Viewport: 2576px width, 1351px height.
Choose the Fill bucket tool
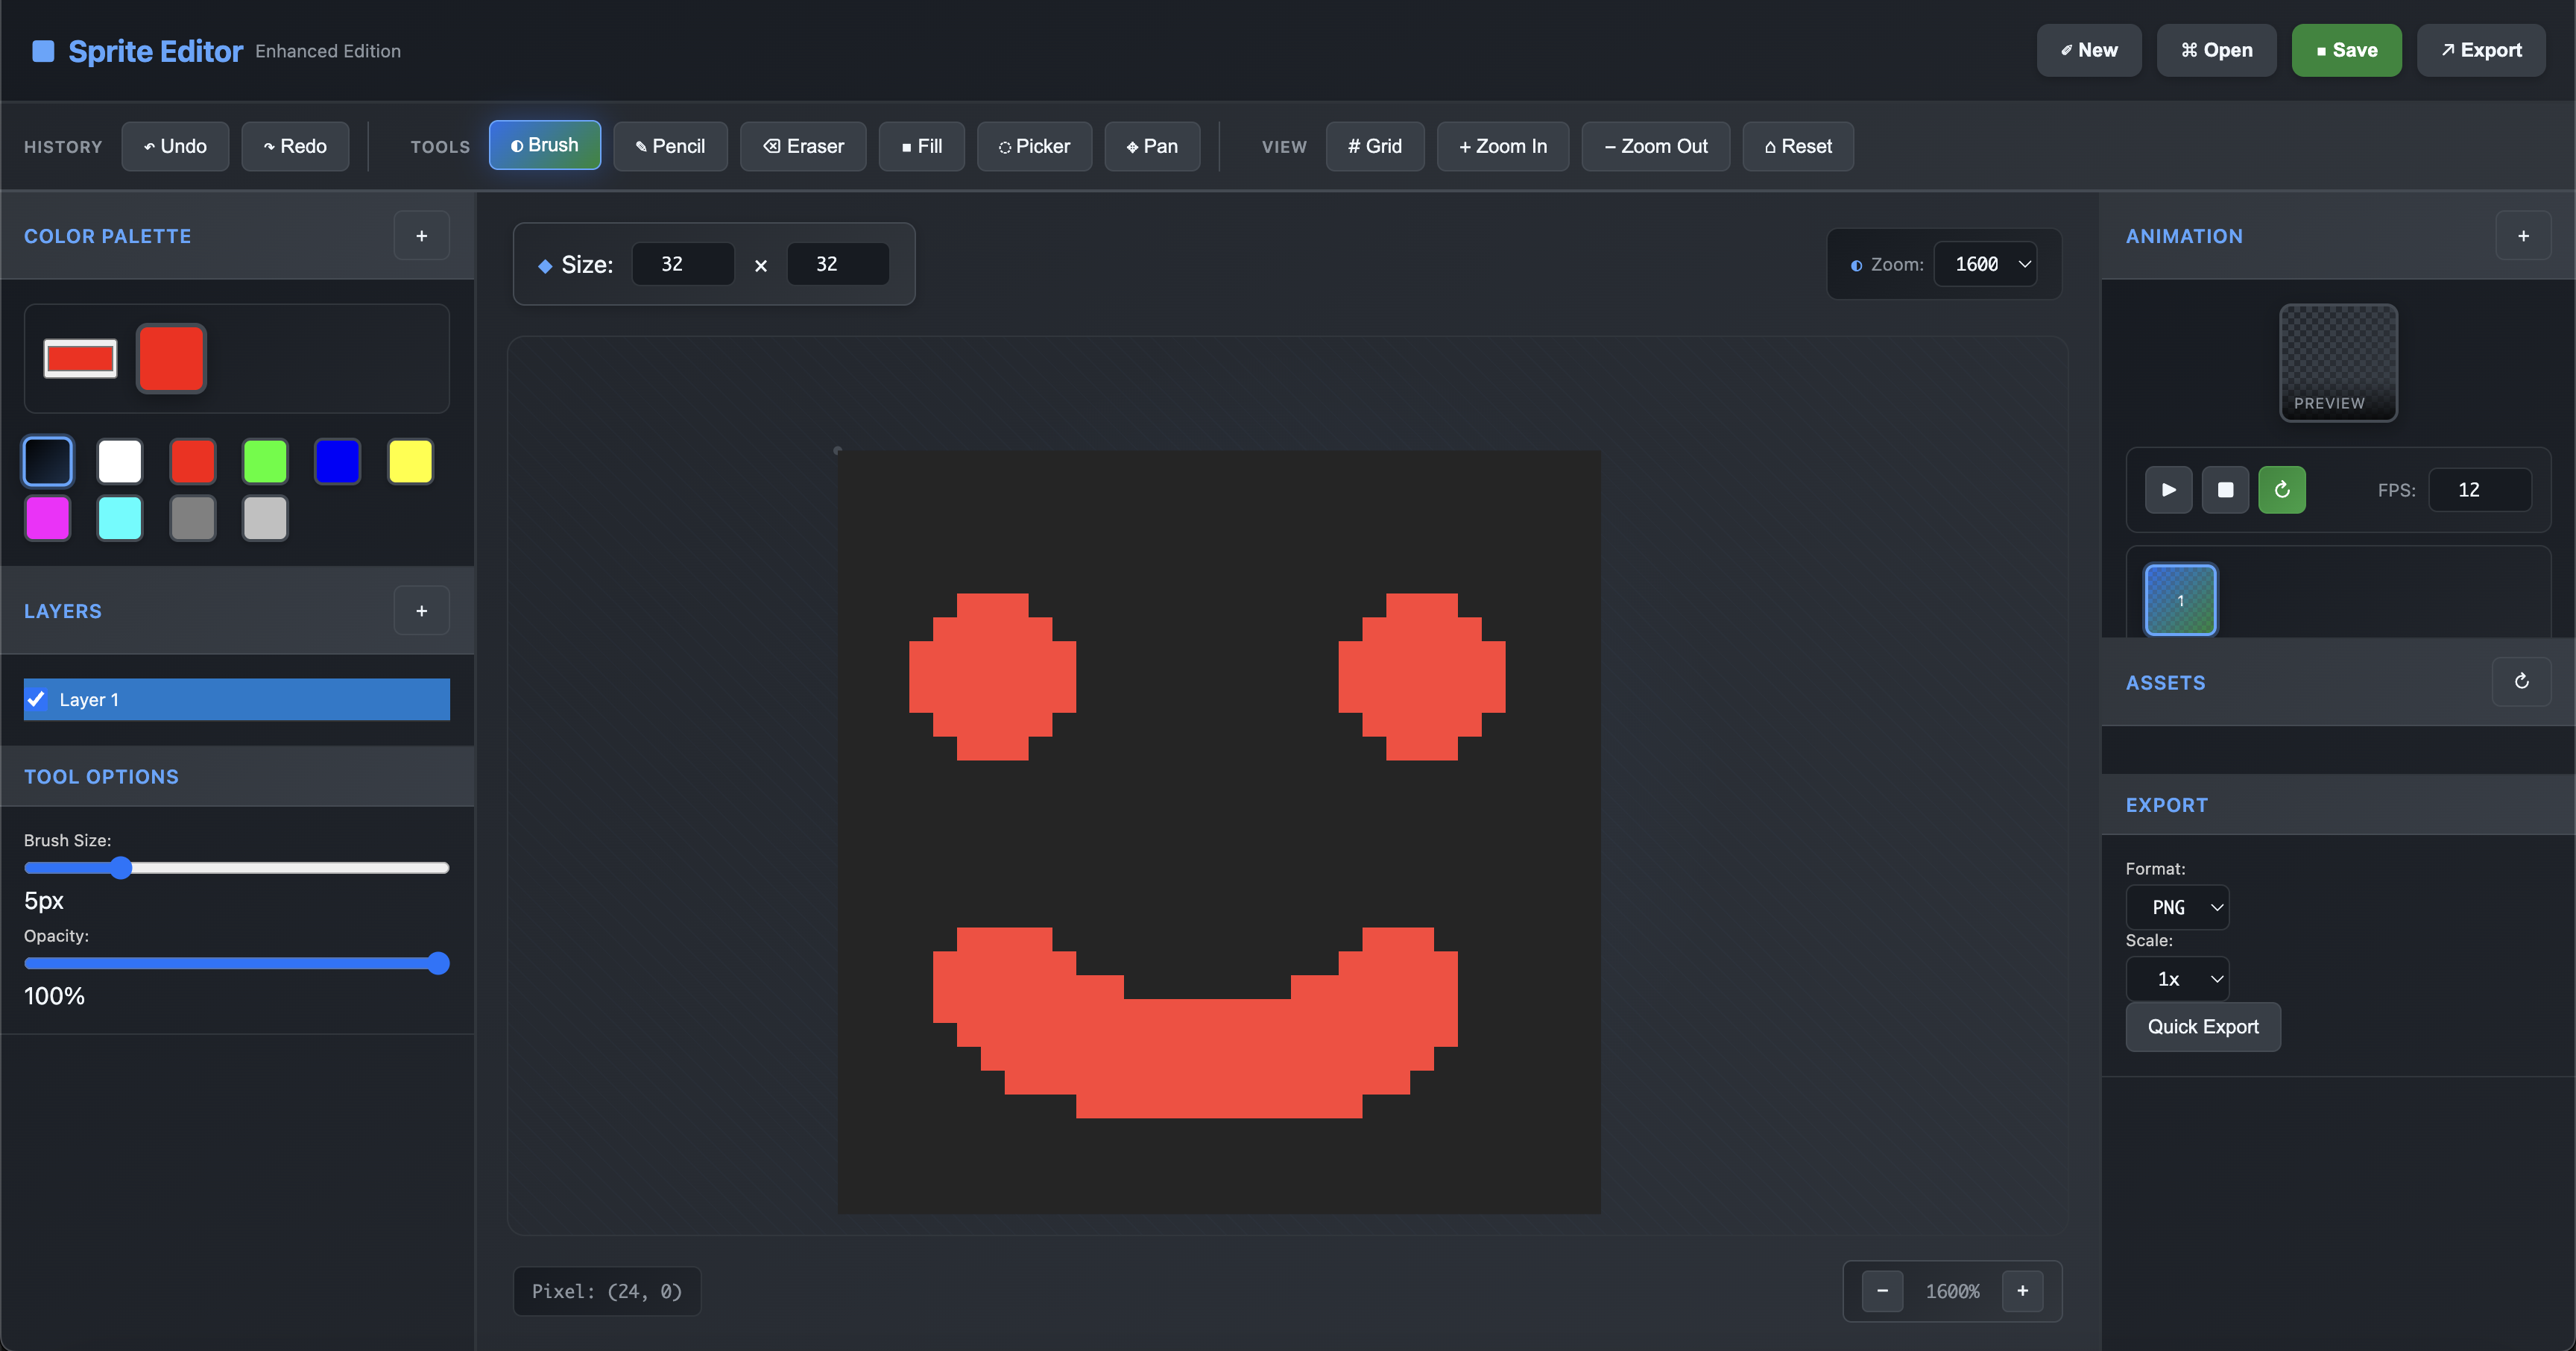[921, 146]
